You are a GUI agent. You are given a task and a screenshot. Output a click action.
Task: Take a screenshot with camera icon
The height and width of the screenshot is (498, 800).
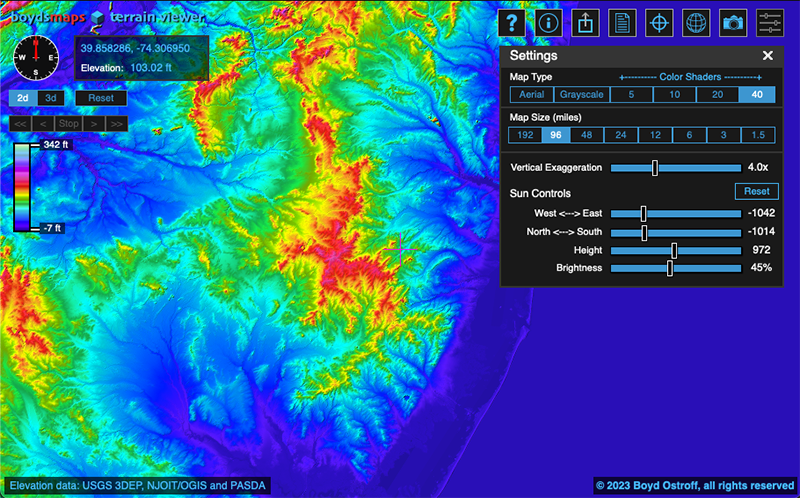[733, 22]
